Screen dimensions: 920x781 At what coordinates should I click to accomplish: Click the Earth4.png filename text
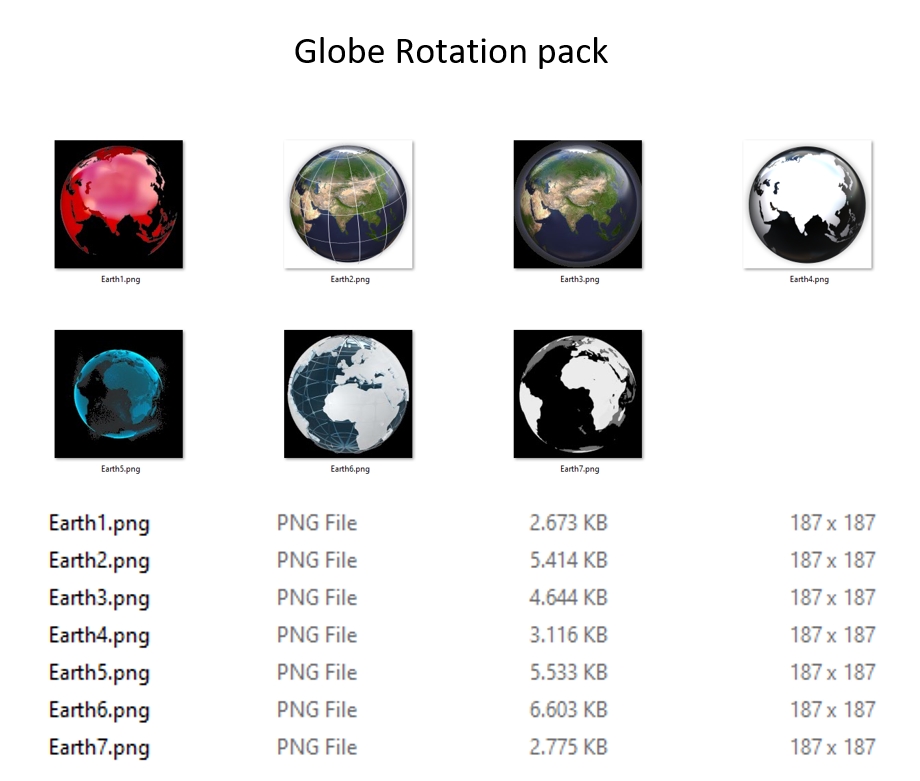100,635
